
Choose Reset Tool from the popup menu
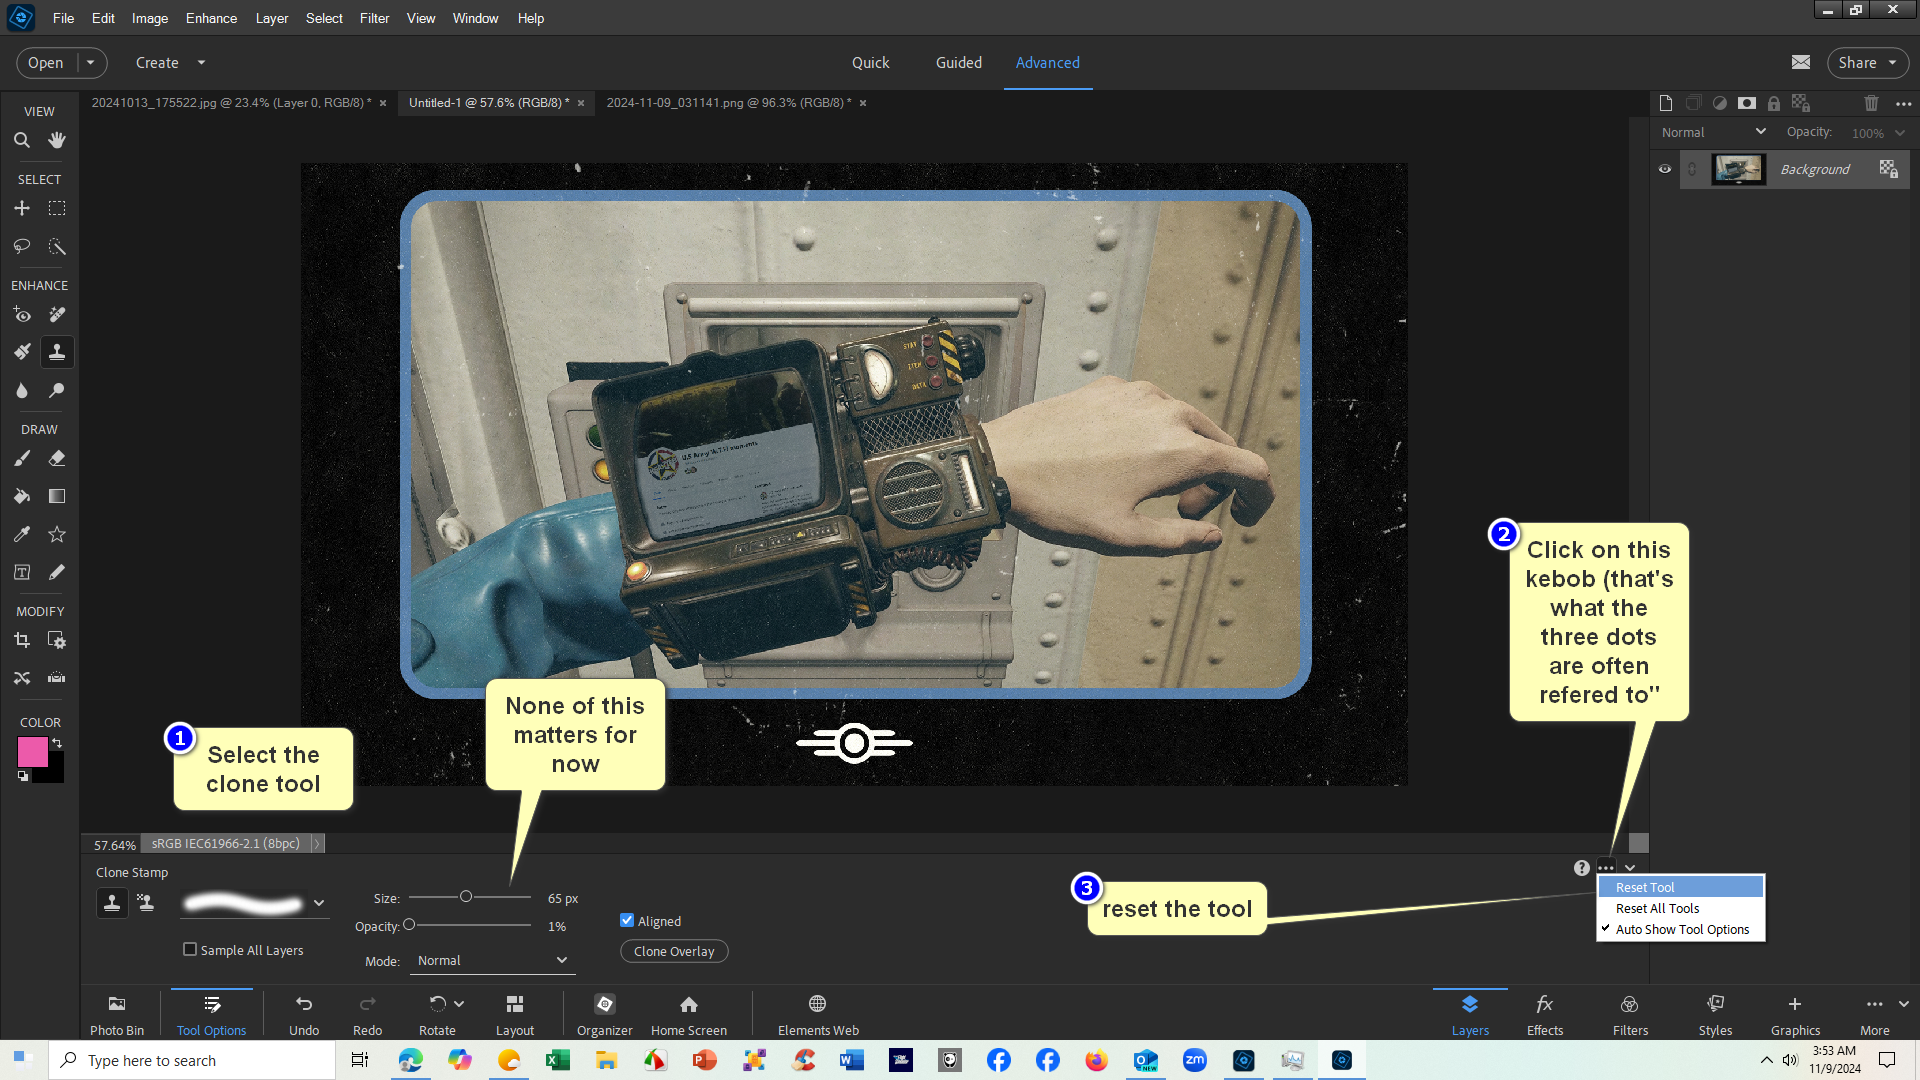pos(1645,887)
